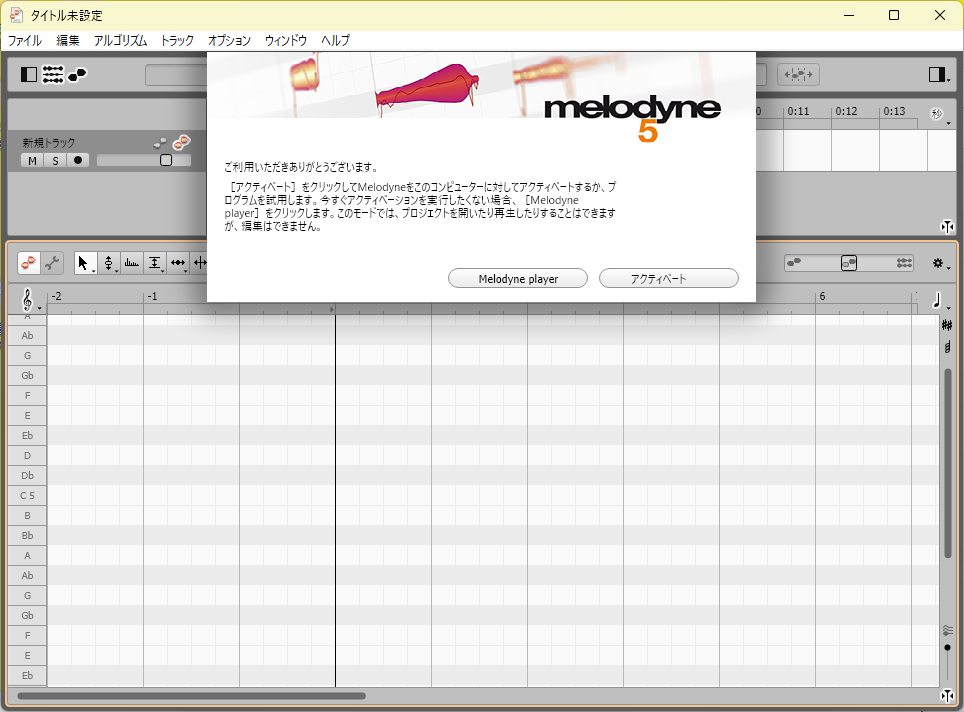
Task: Mute the 新規トラック track
Action: coord(33,160)
